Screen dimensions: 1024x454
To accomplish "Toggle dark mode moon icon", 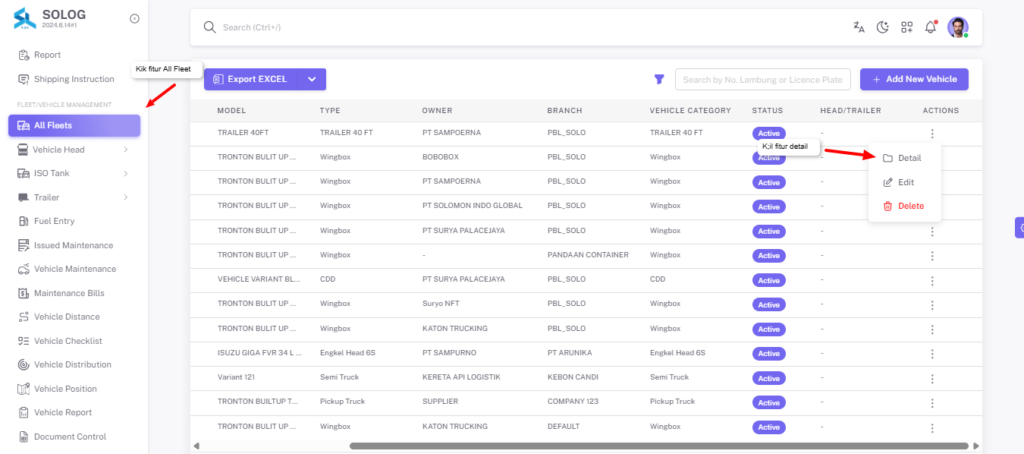I will coord(883,27).
